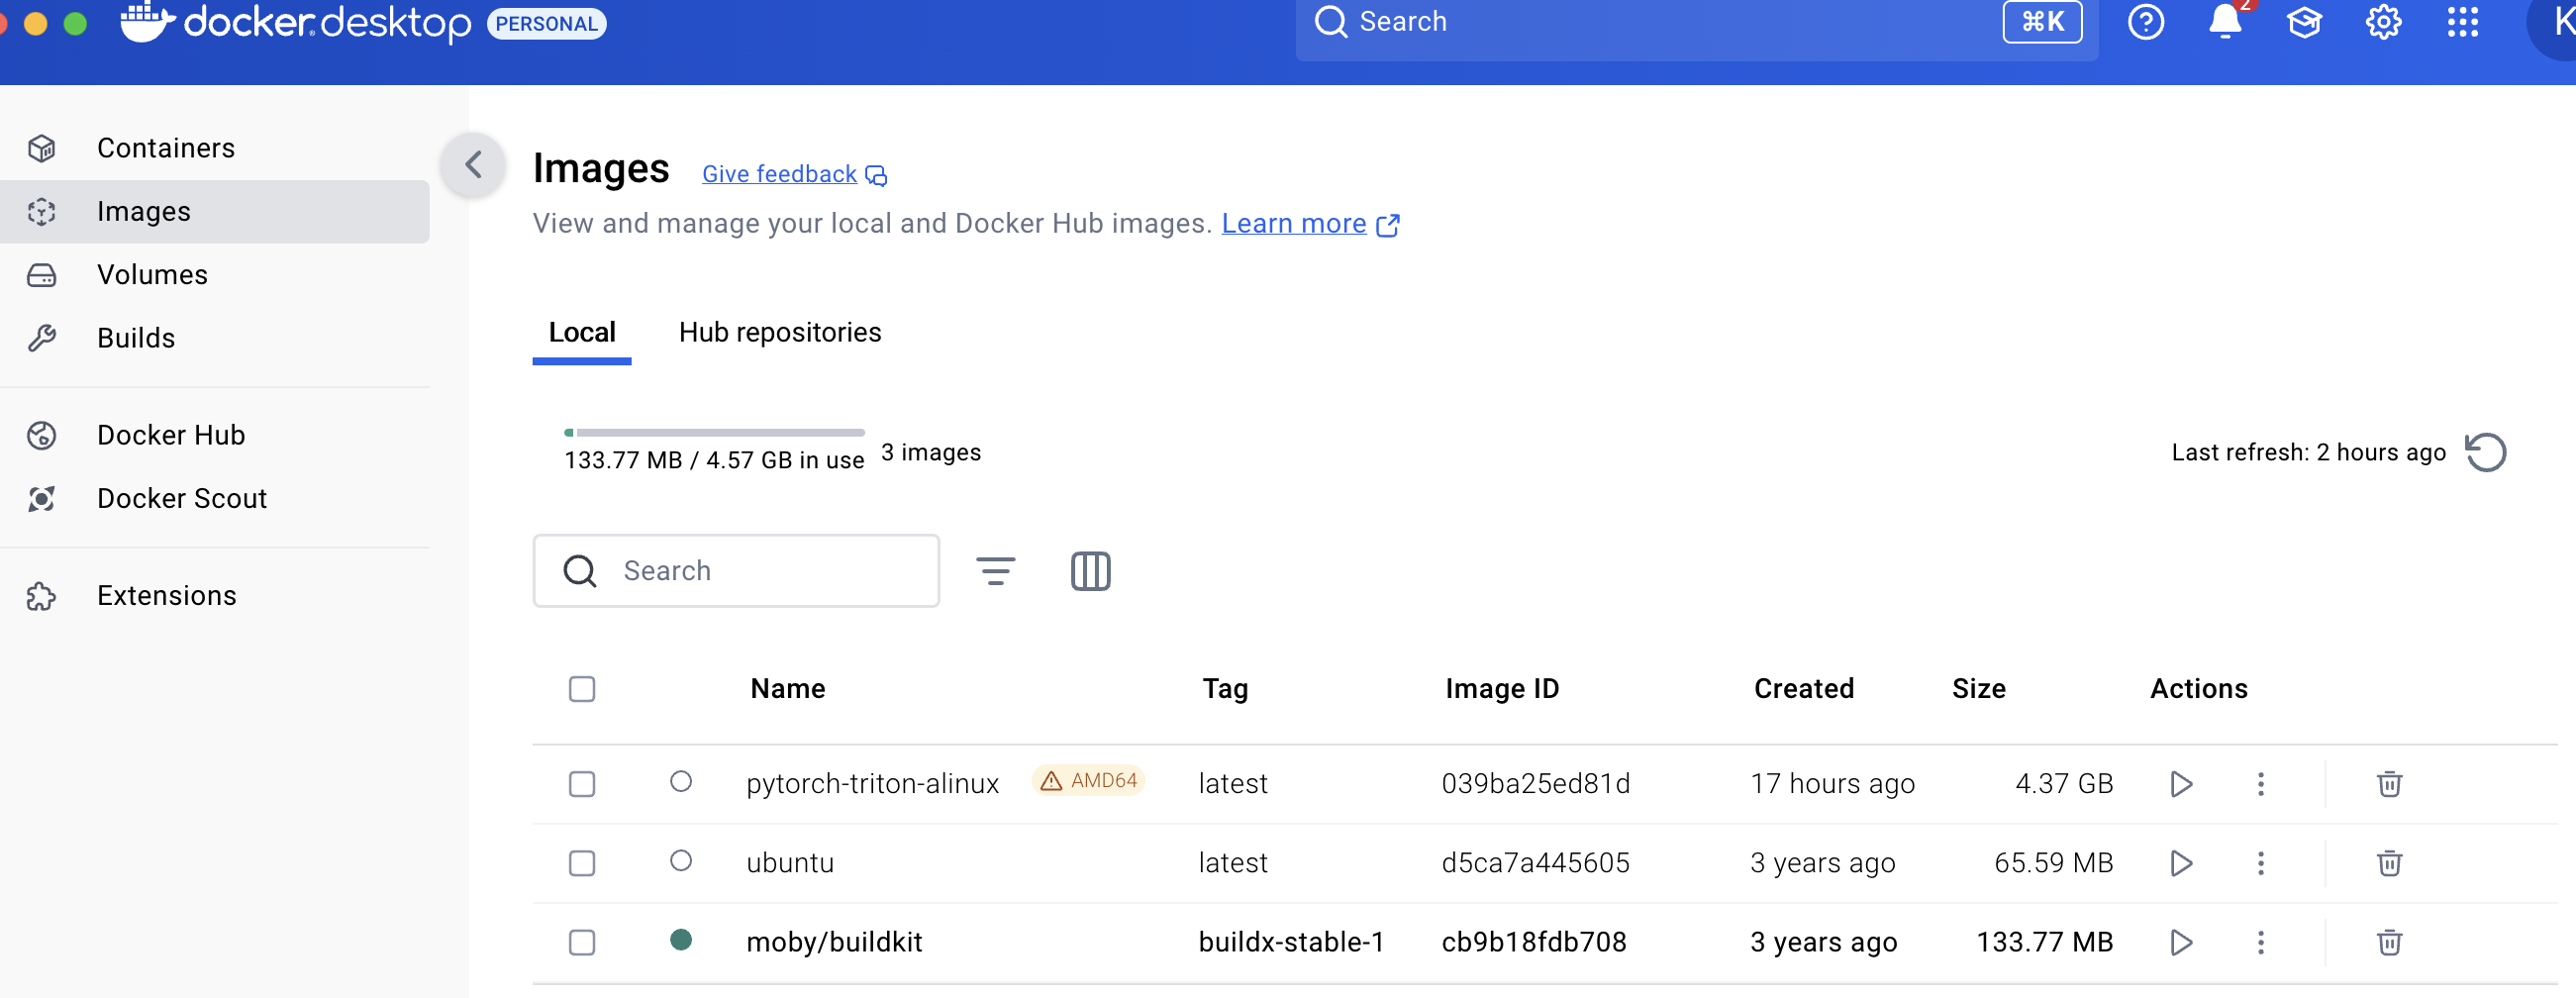Open the Learning center icon
Screen dimensions: 2576x998
(x=2304, y=22)
